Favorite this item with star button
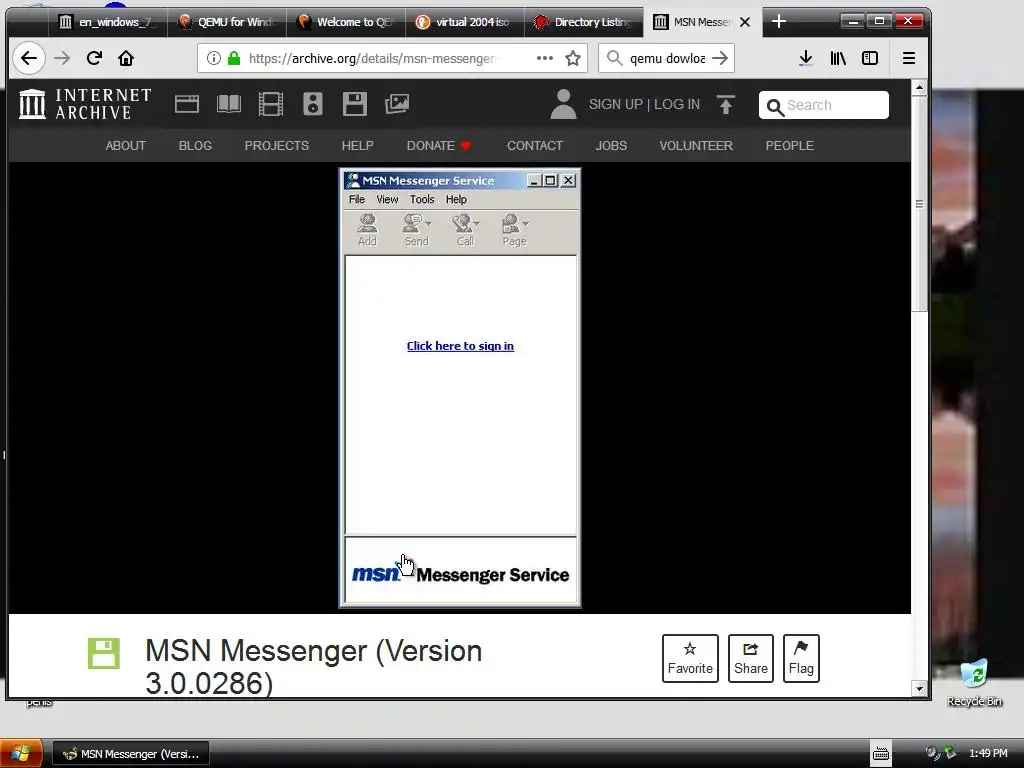Image resolution: width=1024 pixels, height=768 pixels. 690,658
